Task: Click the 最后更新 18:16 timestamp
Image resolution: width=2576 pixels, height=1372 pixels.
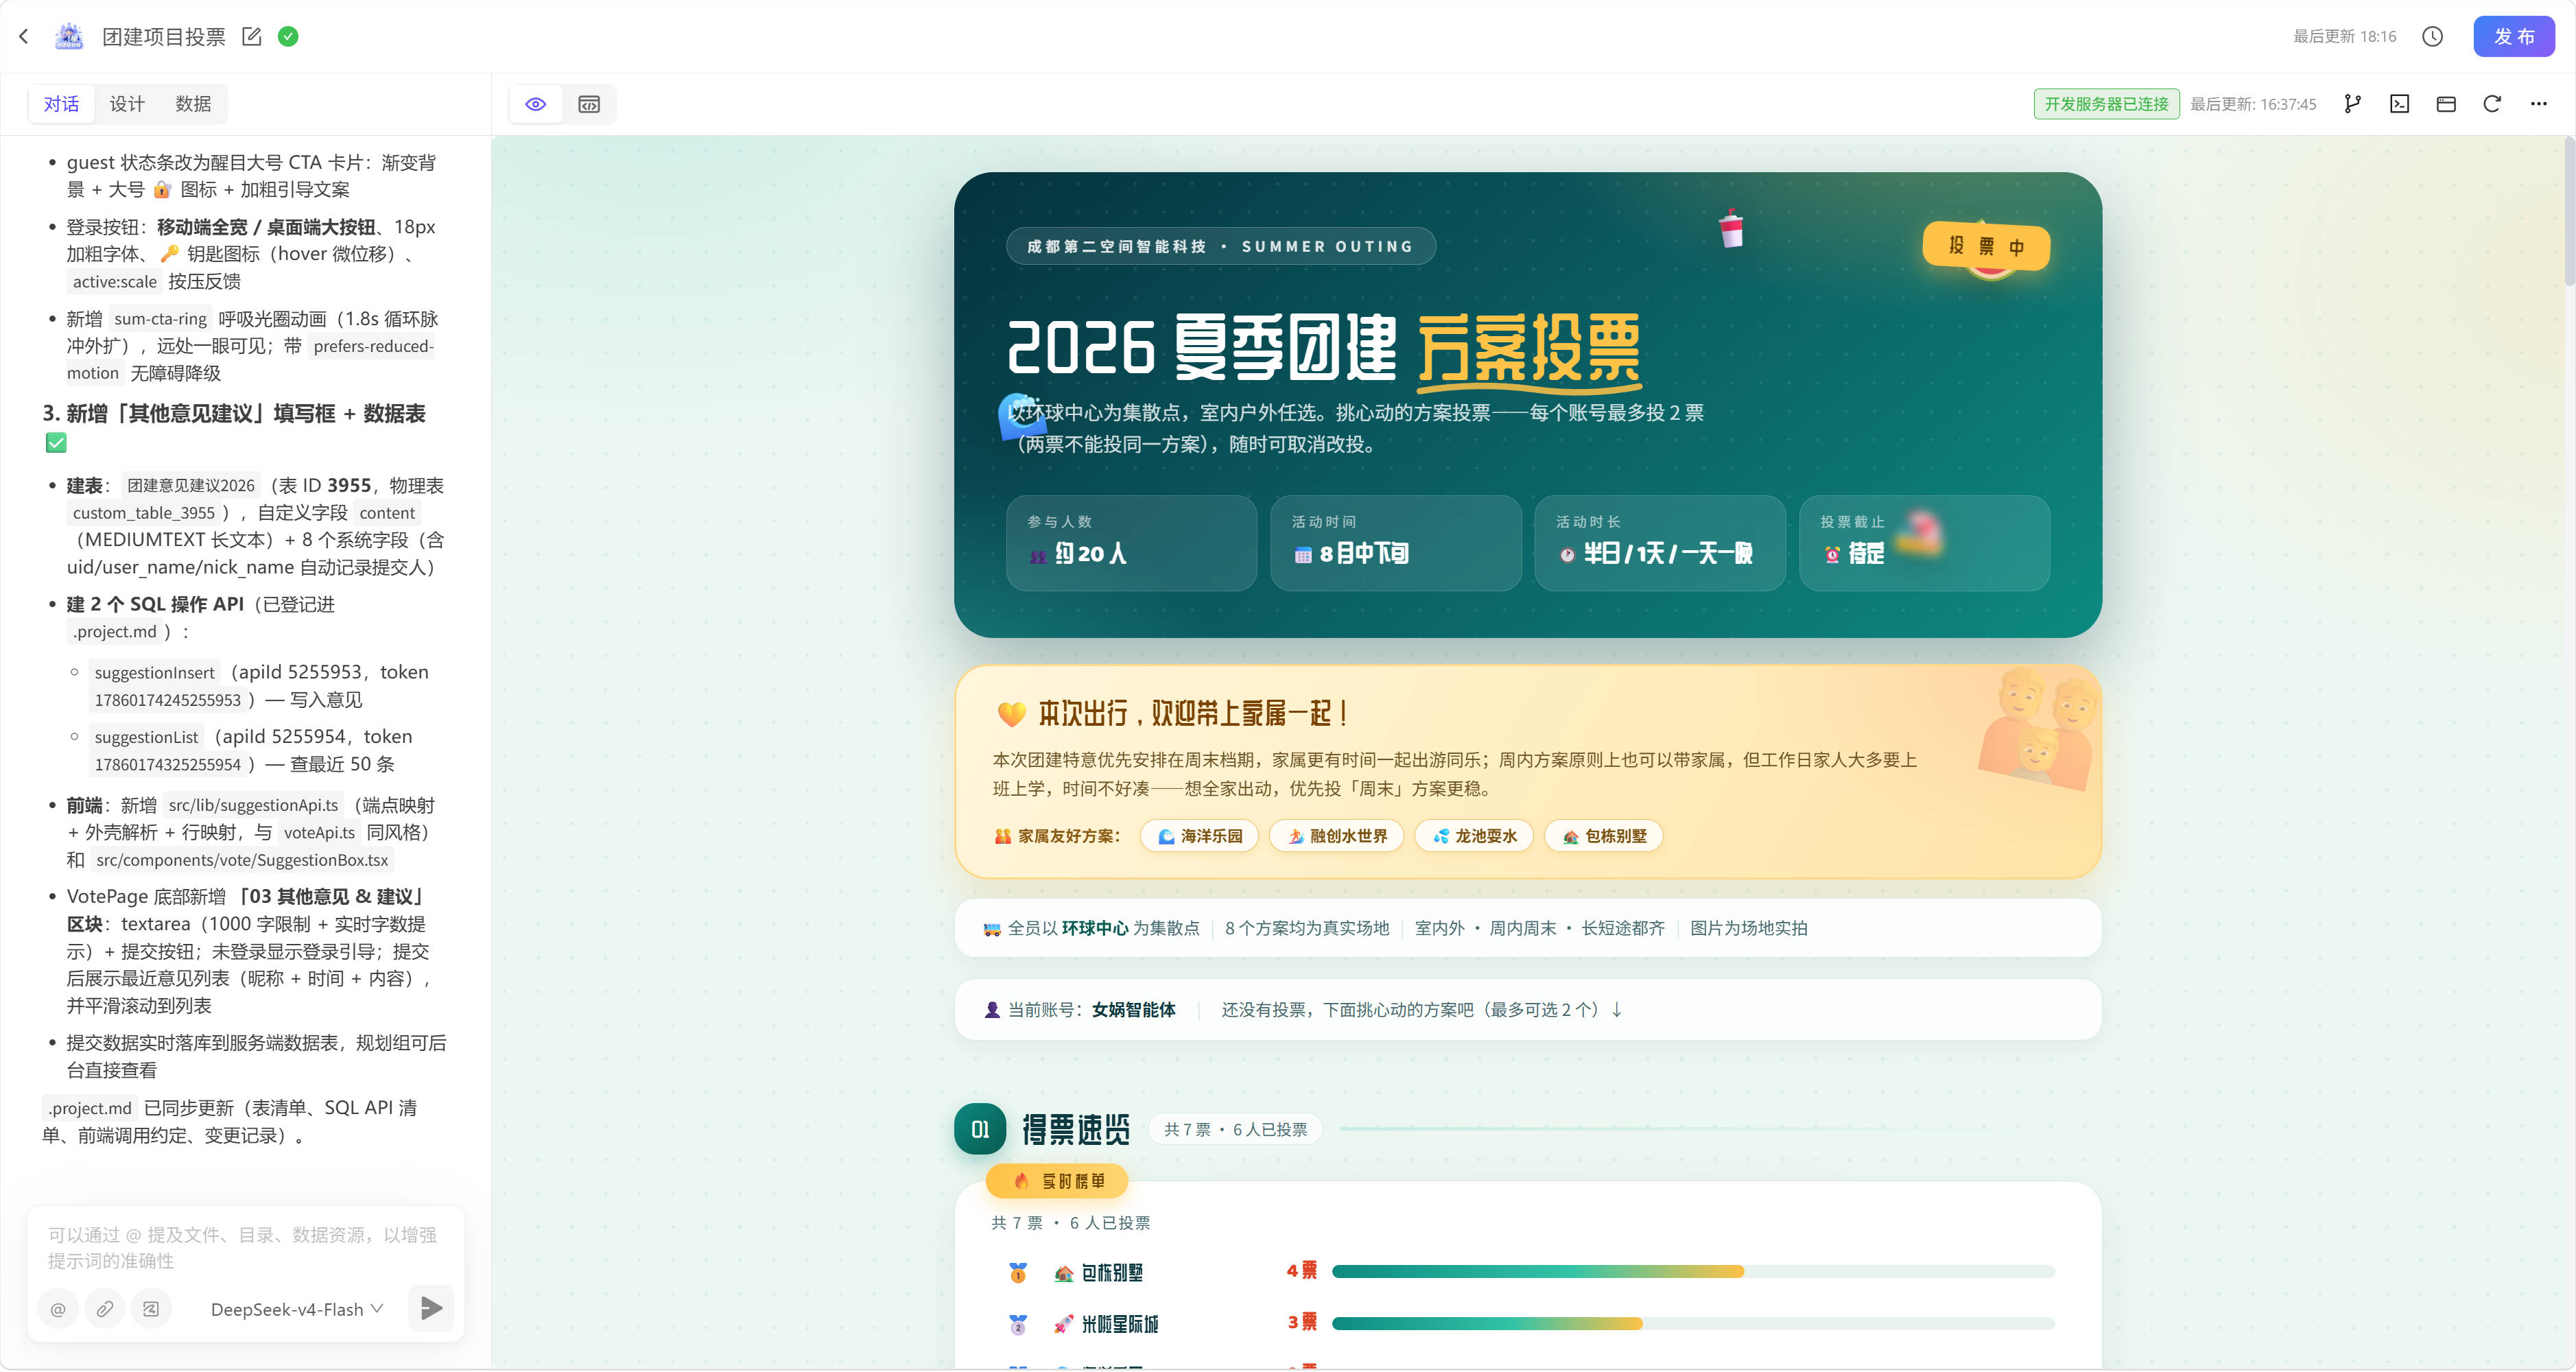Action: coord(2344,37)
